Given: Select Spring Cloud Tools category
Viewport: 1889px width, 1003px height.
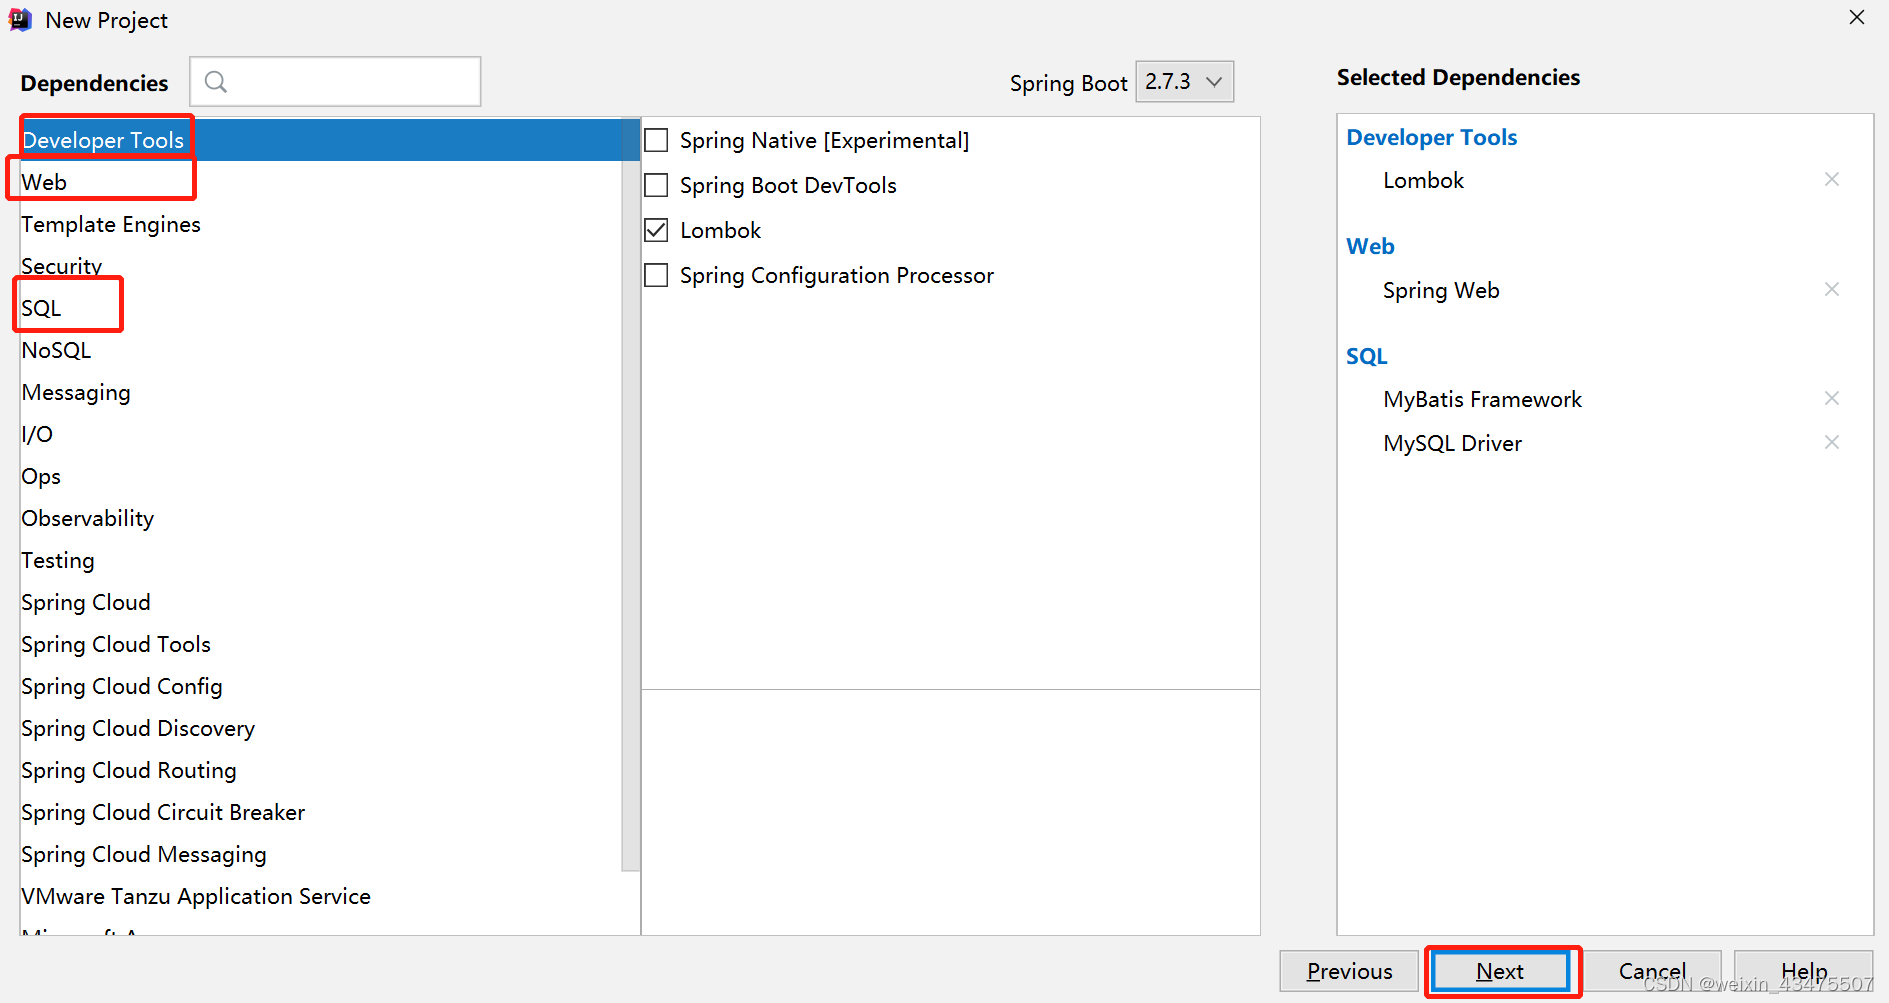Looking at the screenshot, I should [x=320, y=644].
